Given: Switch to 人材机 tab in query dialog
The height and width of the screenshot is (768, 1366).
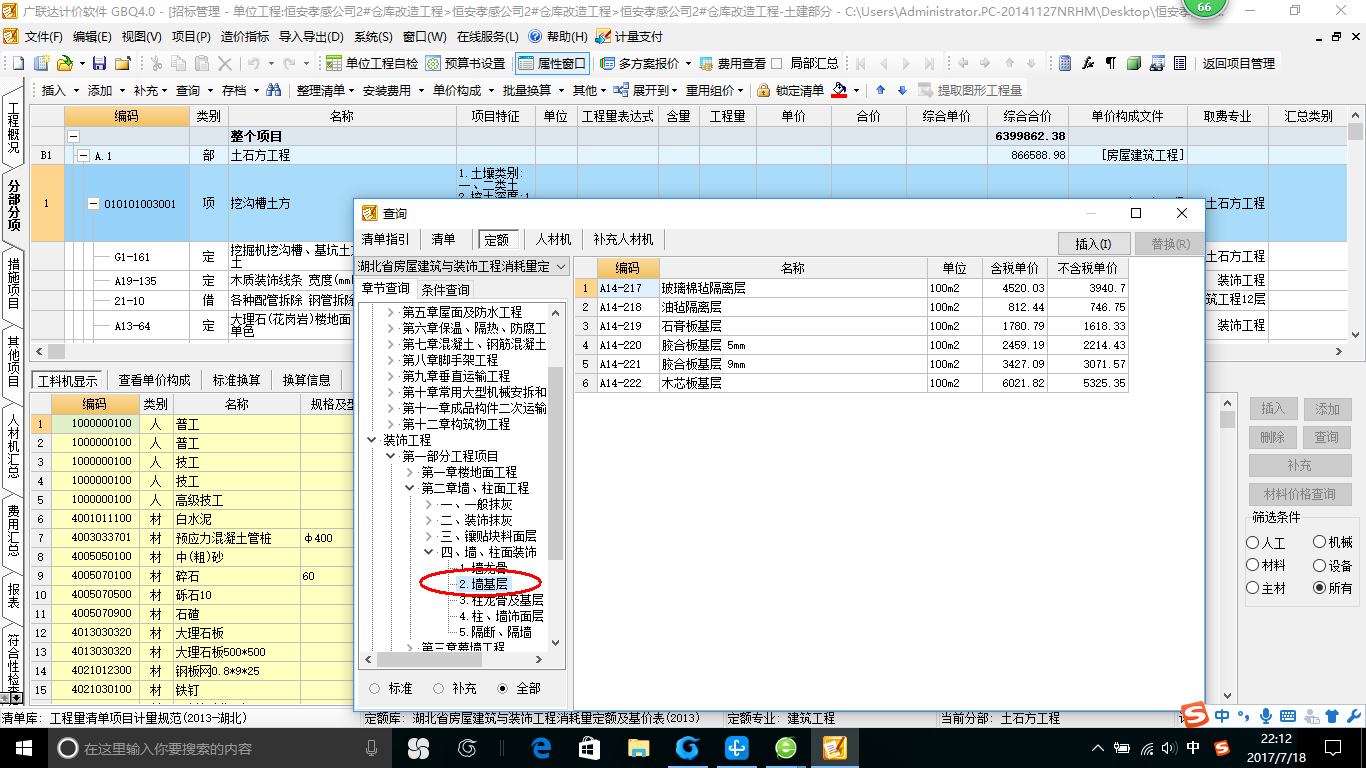Looking at the screenshot, I should point(553,239).
